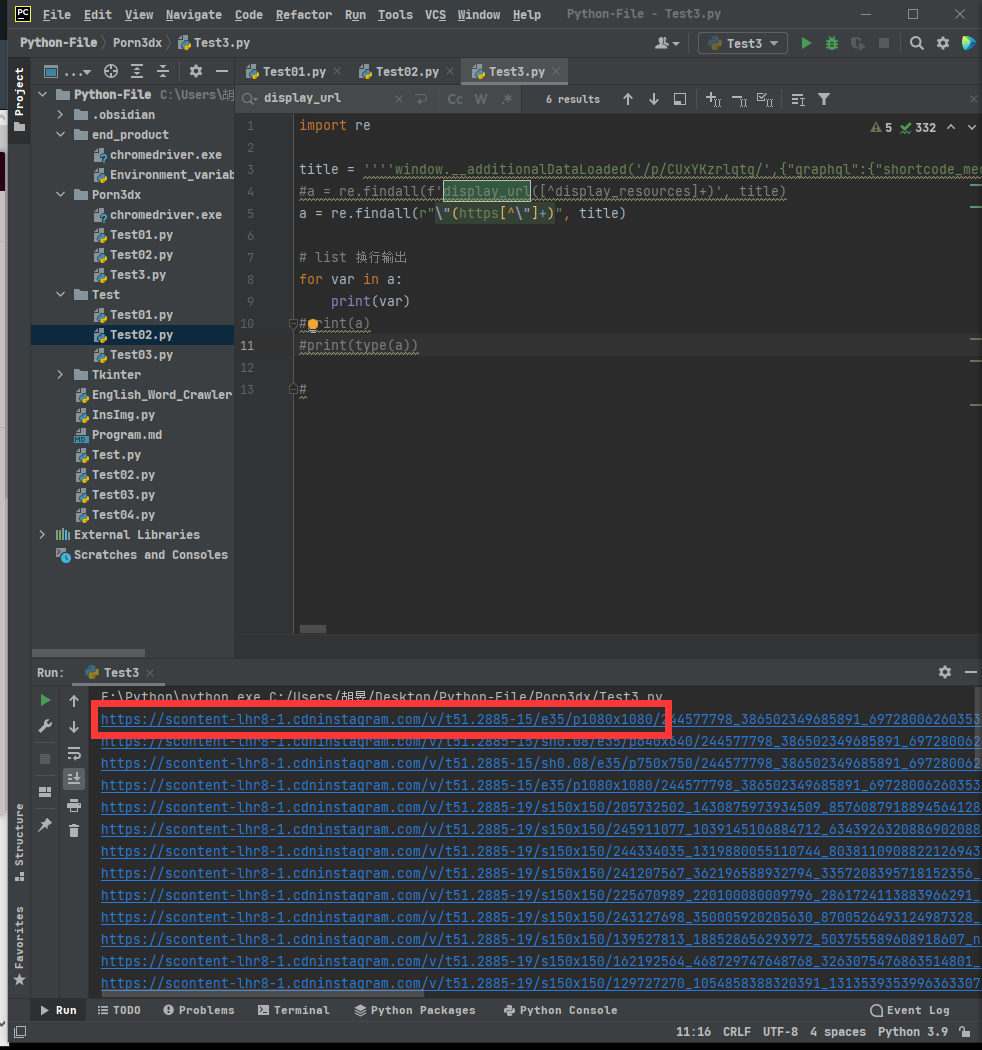This screenshot has width=982, height=1050.
Task: Open the search results filter funnel
Action: coord(824,99)
